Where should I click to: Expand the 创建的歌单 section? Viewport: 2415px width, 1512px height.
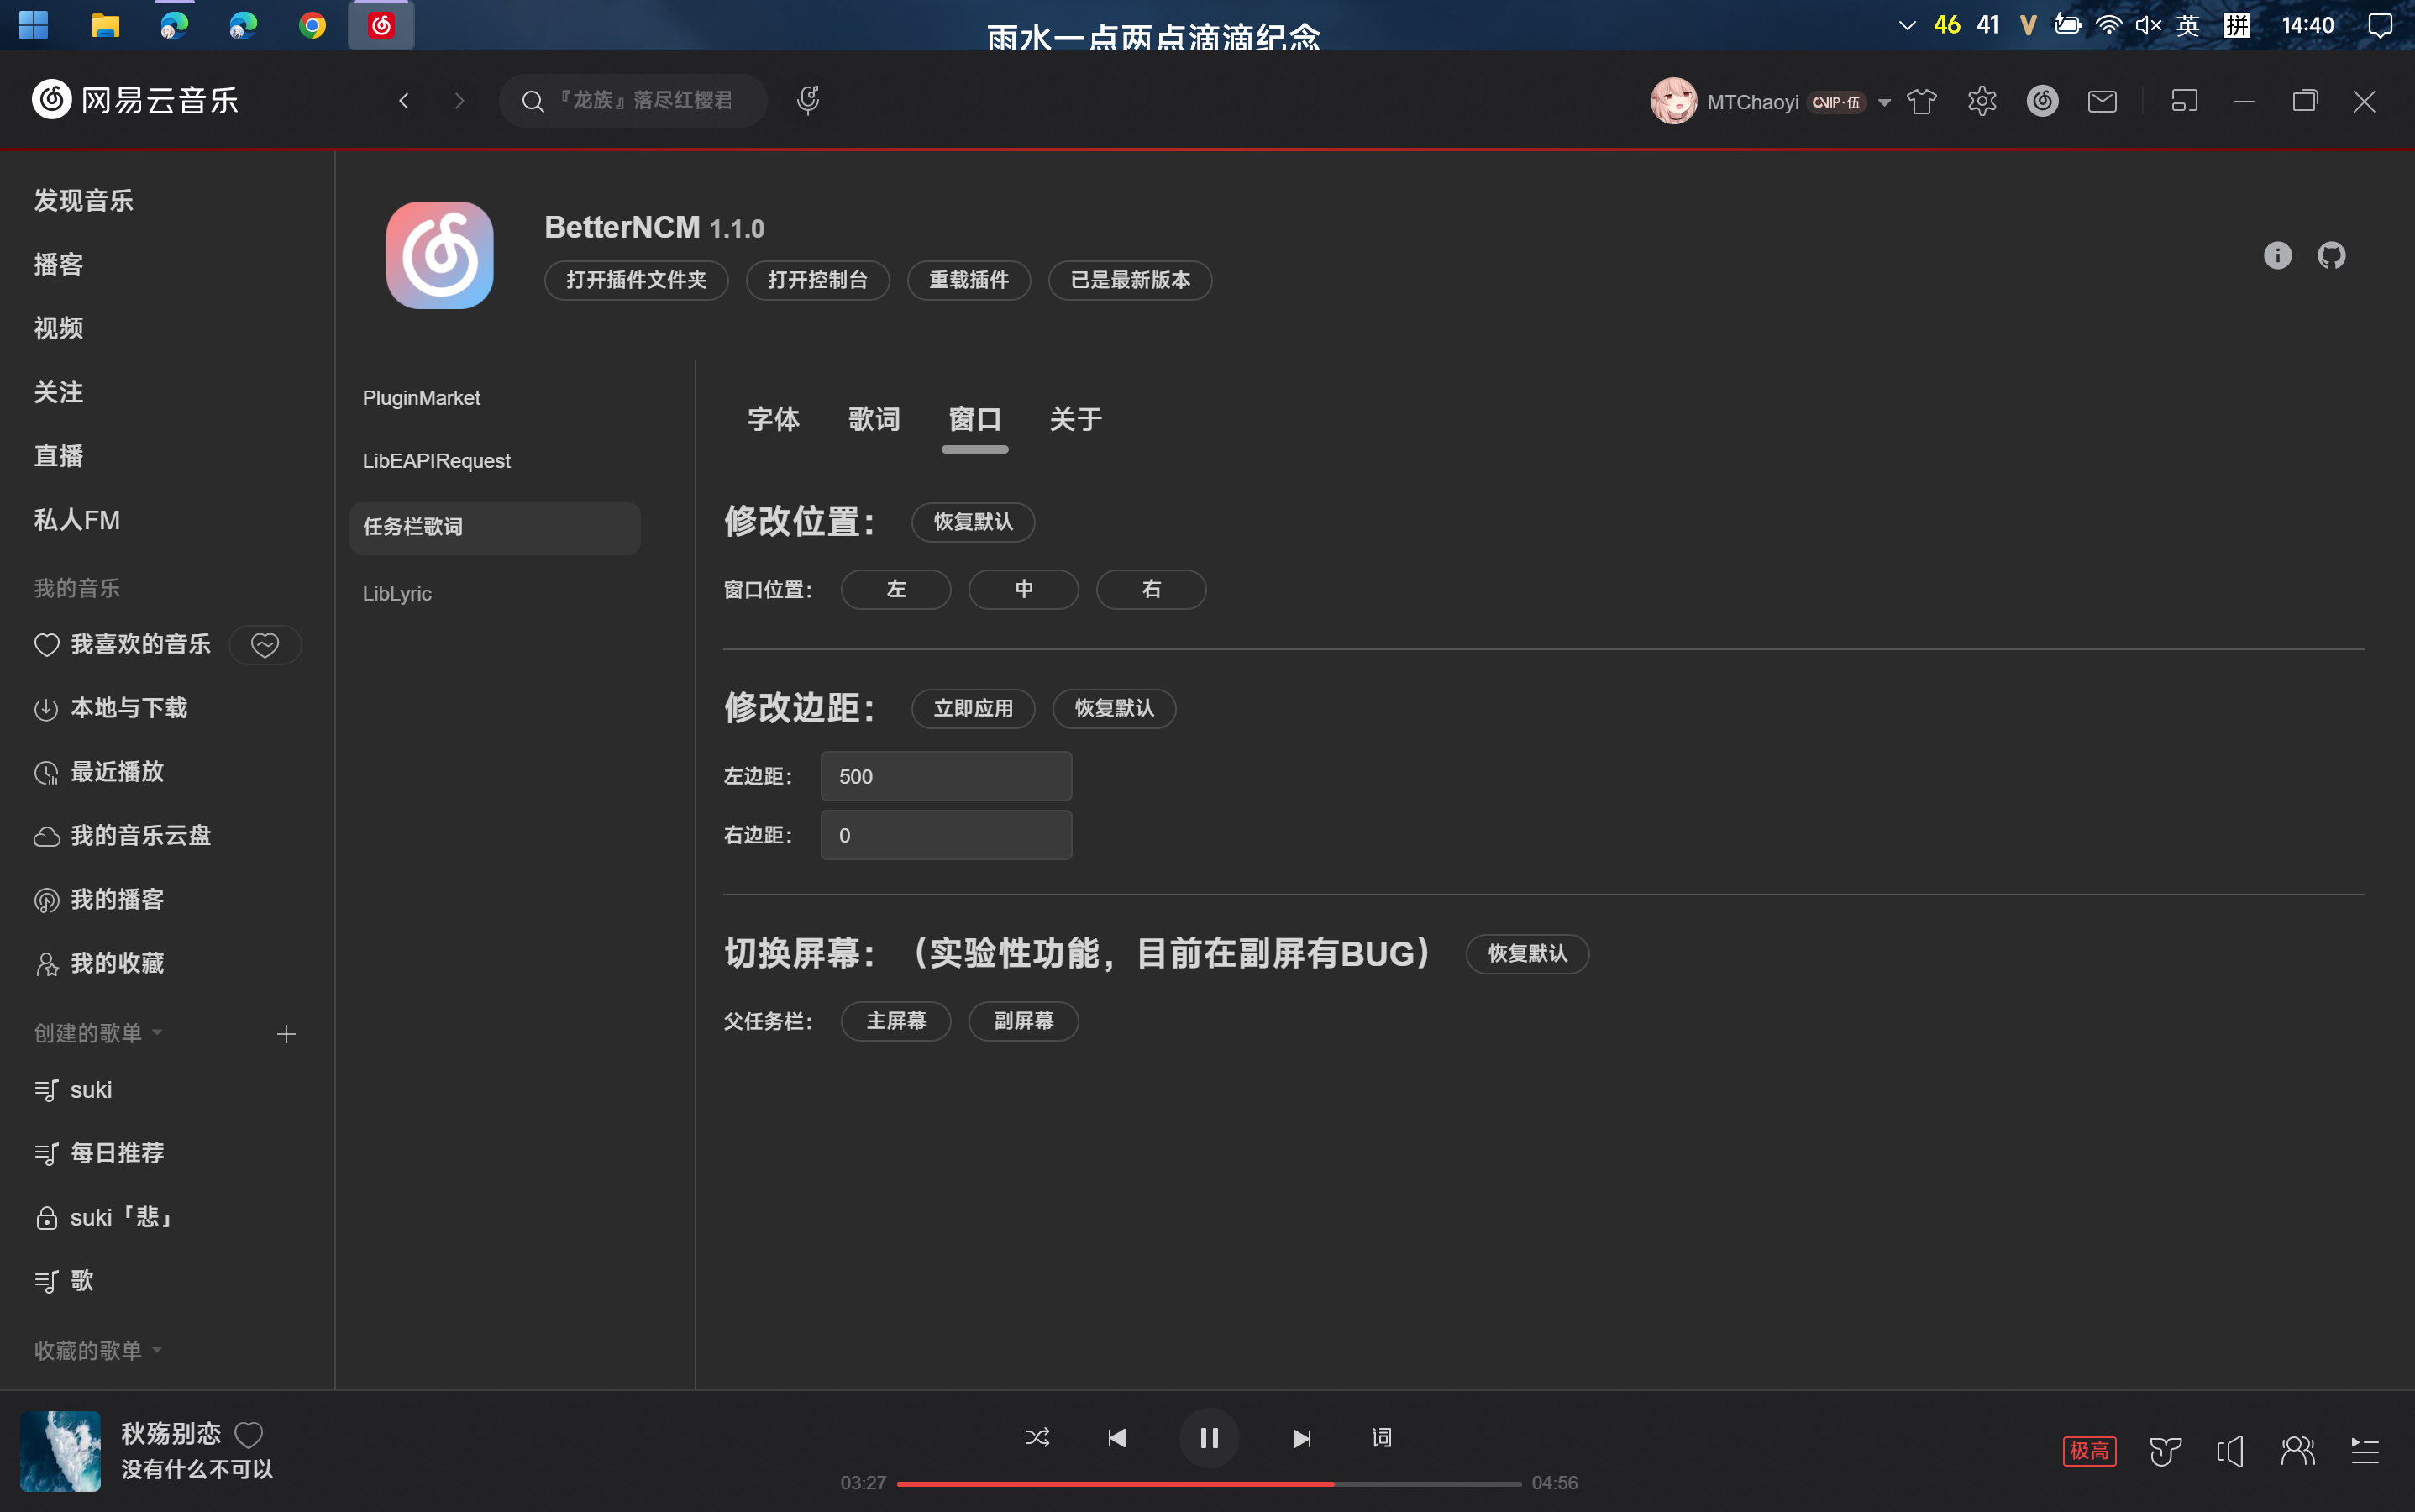tap(156, 1033)
